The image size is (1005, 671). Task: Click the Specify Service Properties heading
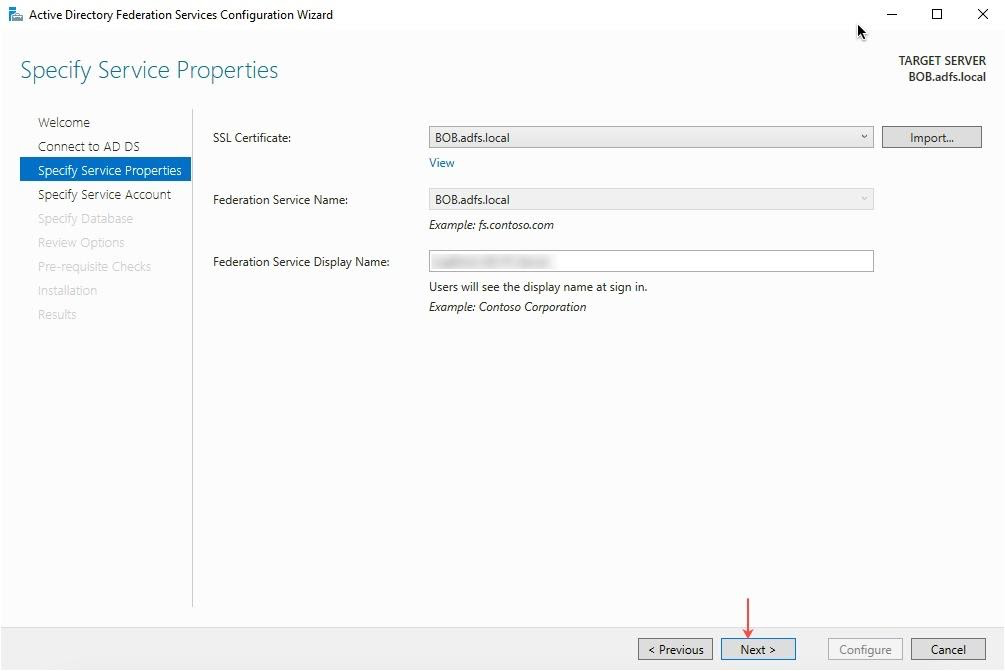tap(149, 70)
